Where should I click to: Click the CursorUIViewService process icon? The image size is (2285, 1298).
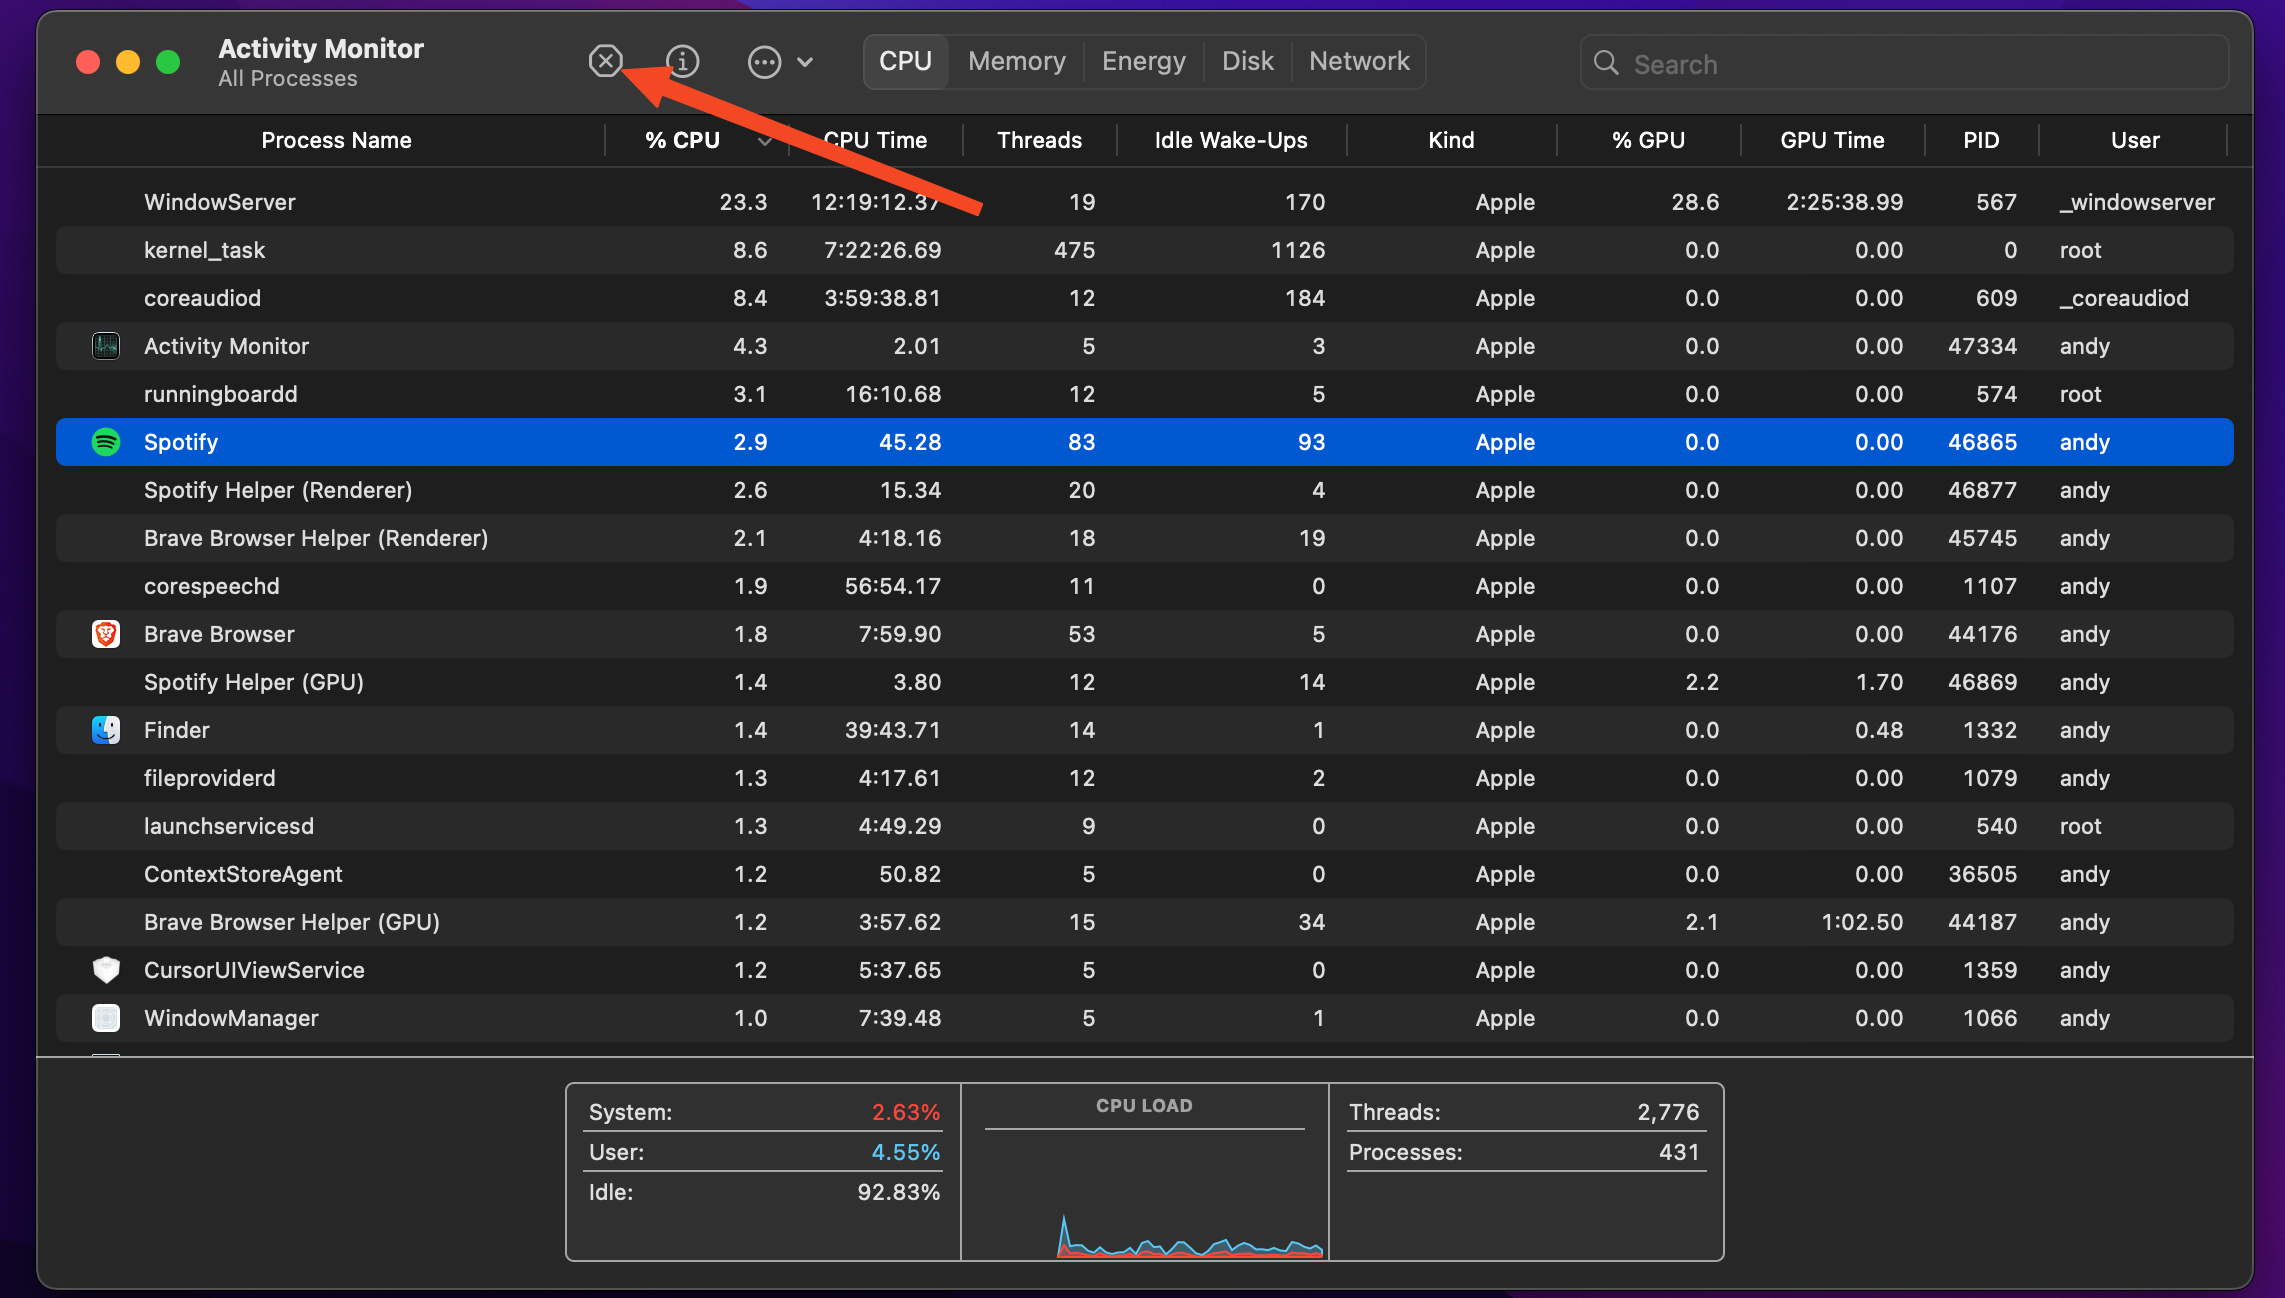click(x=106, y=969)
